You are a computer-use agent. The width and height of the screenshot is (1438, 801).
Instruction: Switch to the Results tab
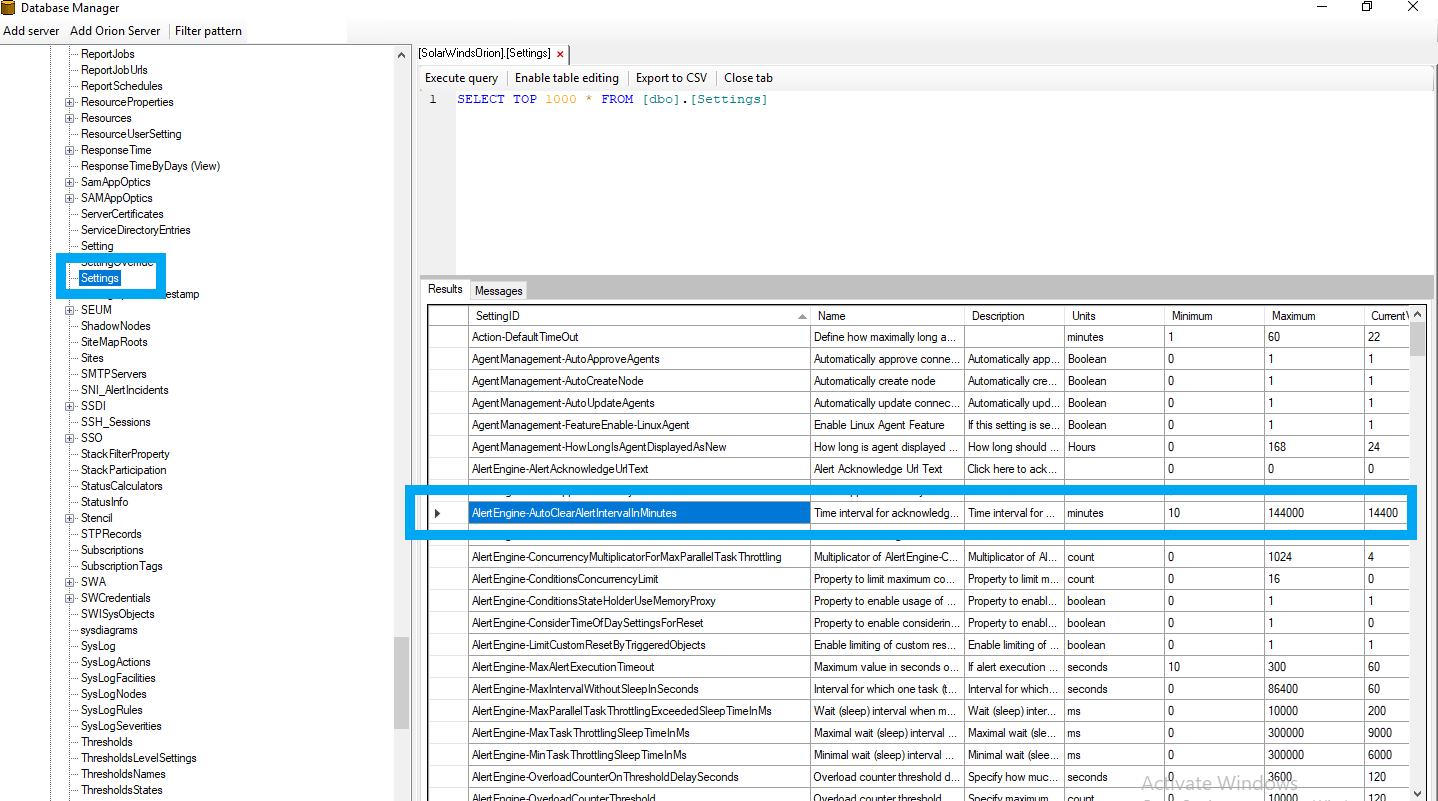point(444,290)
